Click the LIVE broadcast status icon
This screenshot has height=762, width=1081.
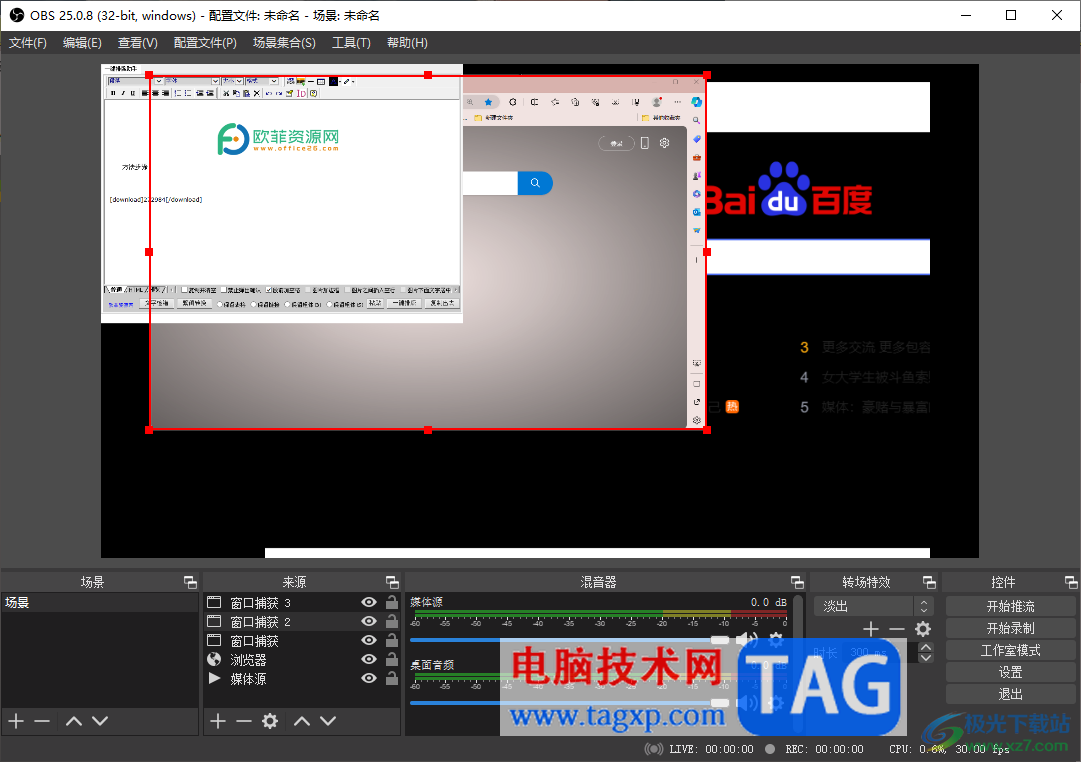click(654, 749)
